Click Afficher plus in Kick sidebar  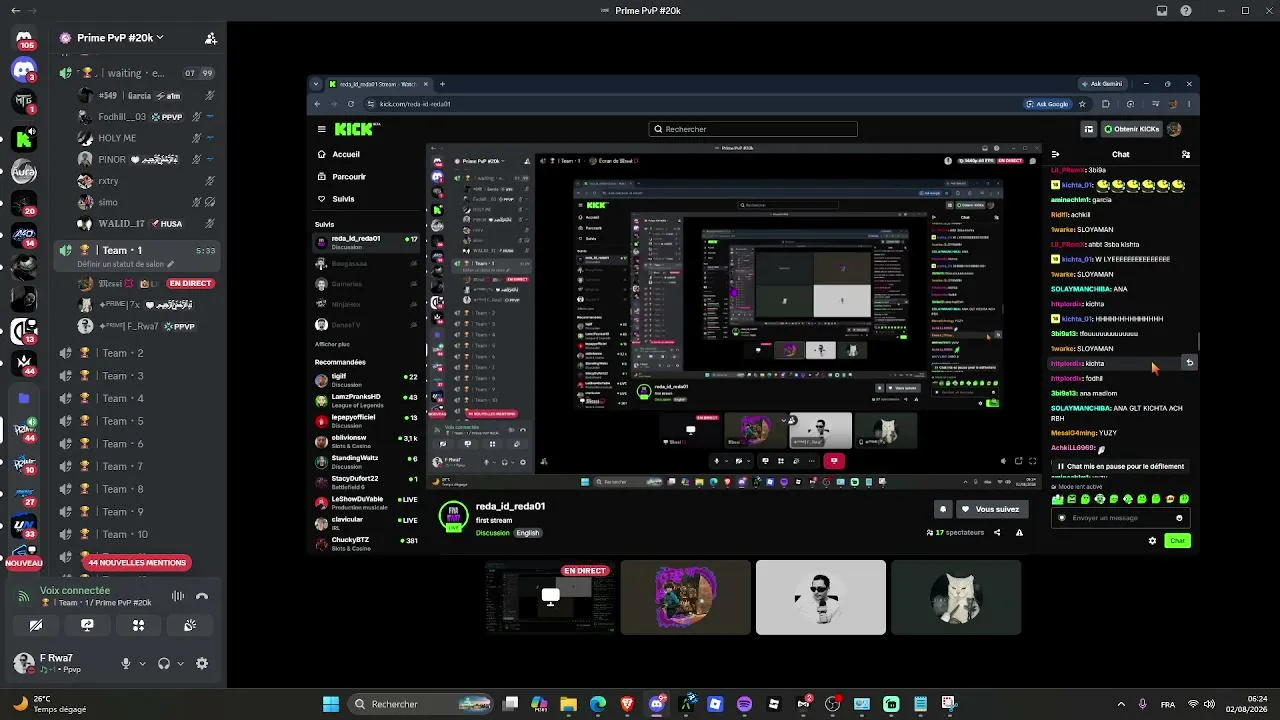pos(332,344)
